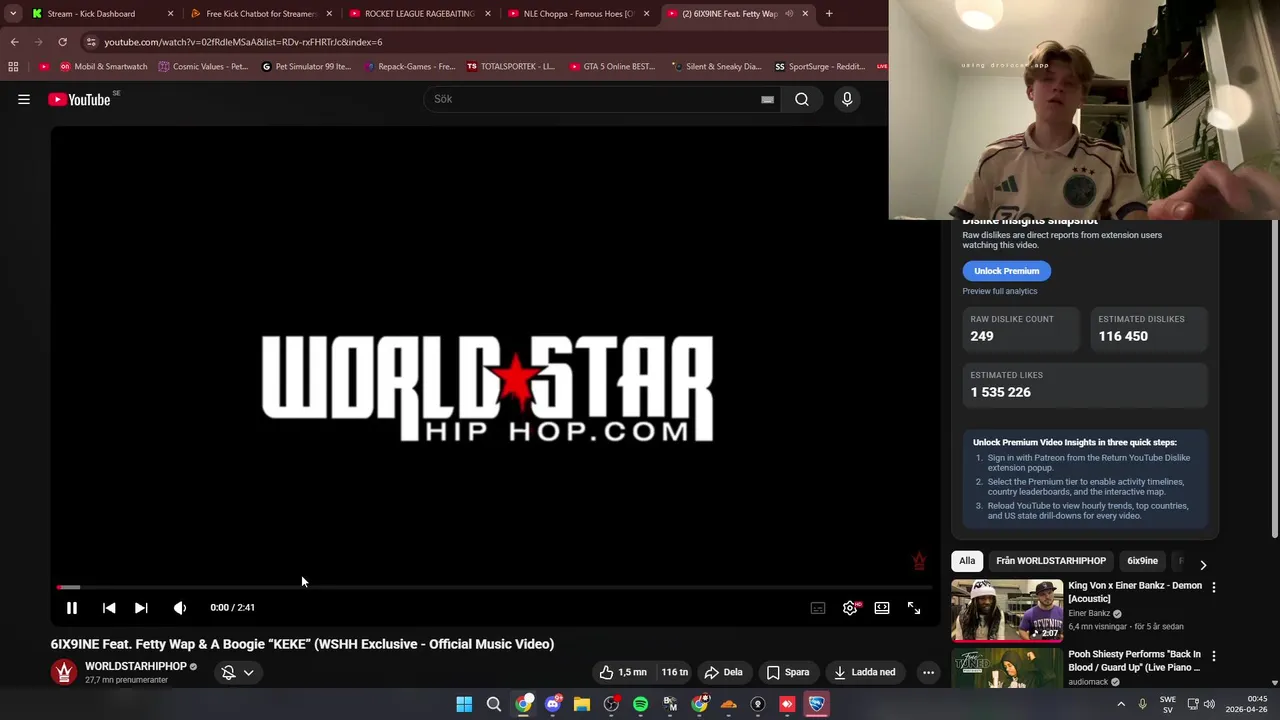Viewport: 1280px width, 720px height.
Task: Open WORLDSTARHIPHOP channel name link
Action: point(136,666)
